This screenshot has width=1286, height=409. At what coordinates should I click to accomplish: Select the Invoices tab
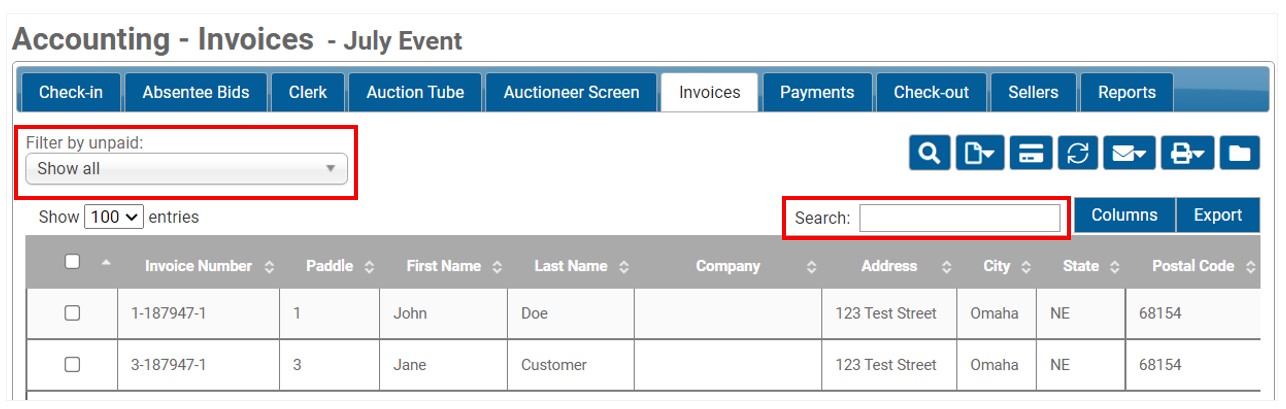pos(710,92)
